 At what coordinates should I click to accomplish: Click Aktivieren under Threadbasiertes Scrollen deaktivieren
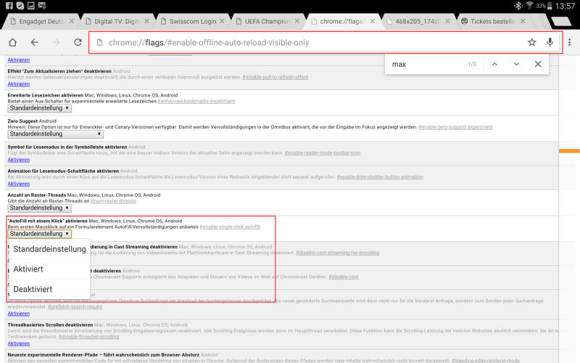pyautogui.click(x=18, y=344)
